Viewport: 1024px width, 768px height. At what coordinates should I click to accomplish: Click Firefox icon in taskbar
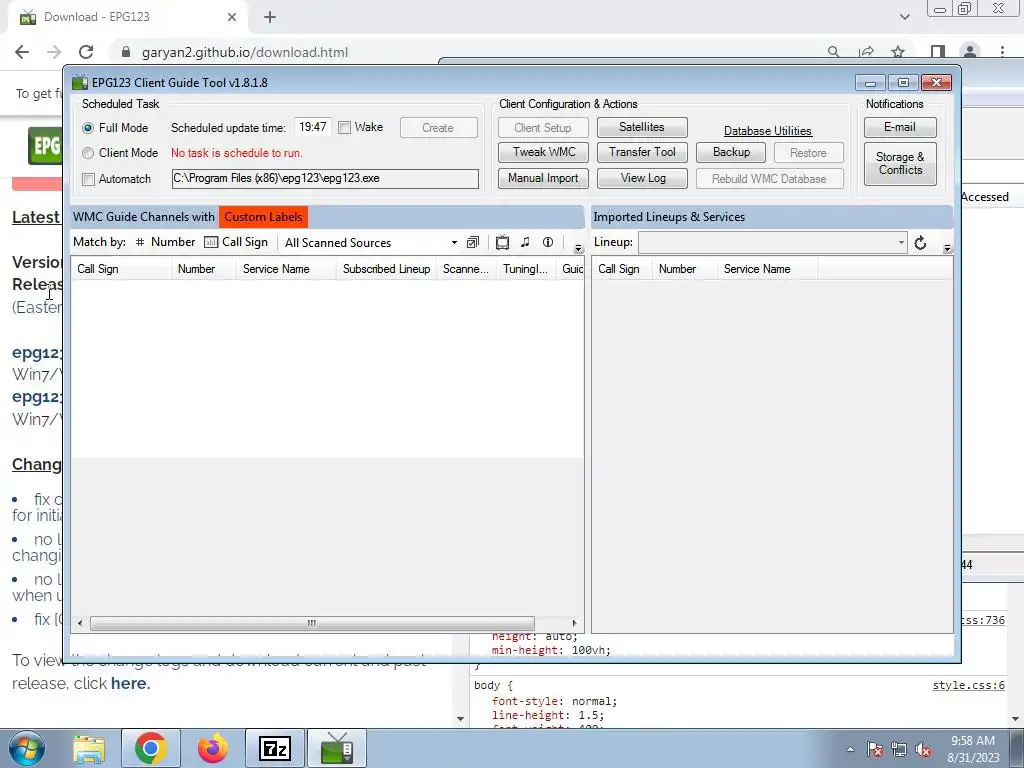pos(213,748)
